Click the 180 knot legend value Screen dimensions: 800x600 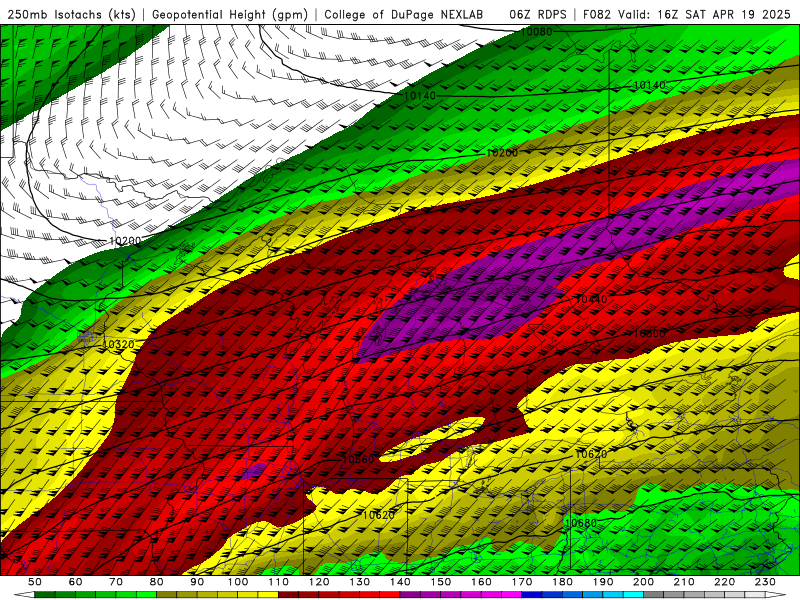coord(562,582)
